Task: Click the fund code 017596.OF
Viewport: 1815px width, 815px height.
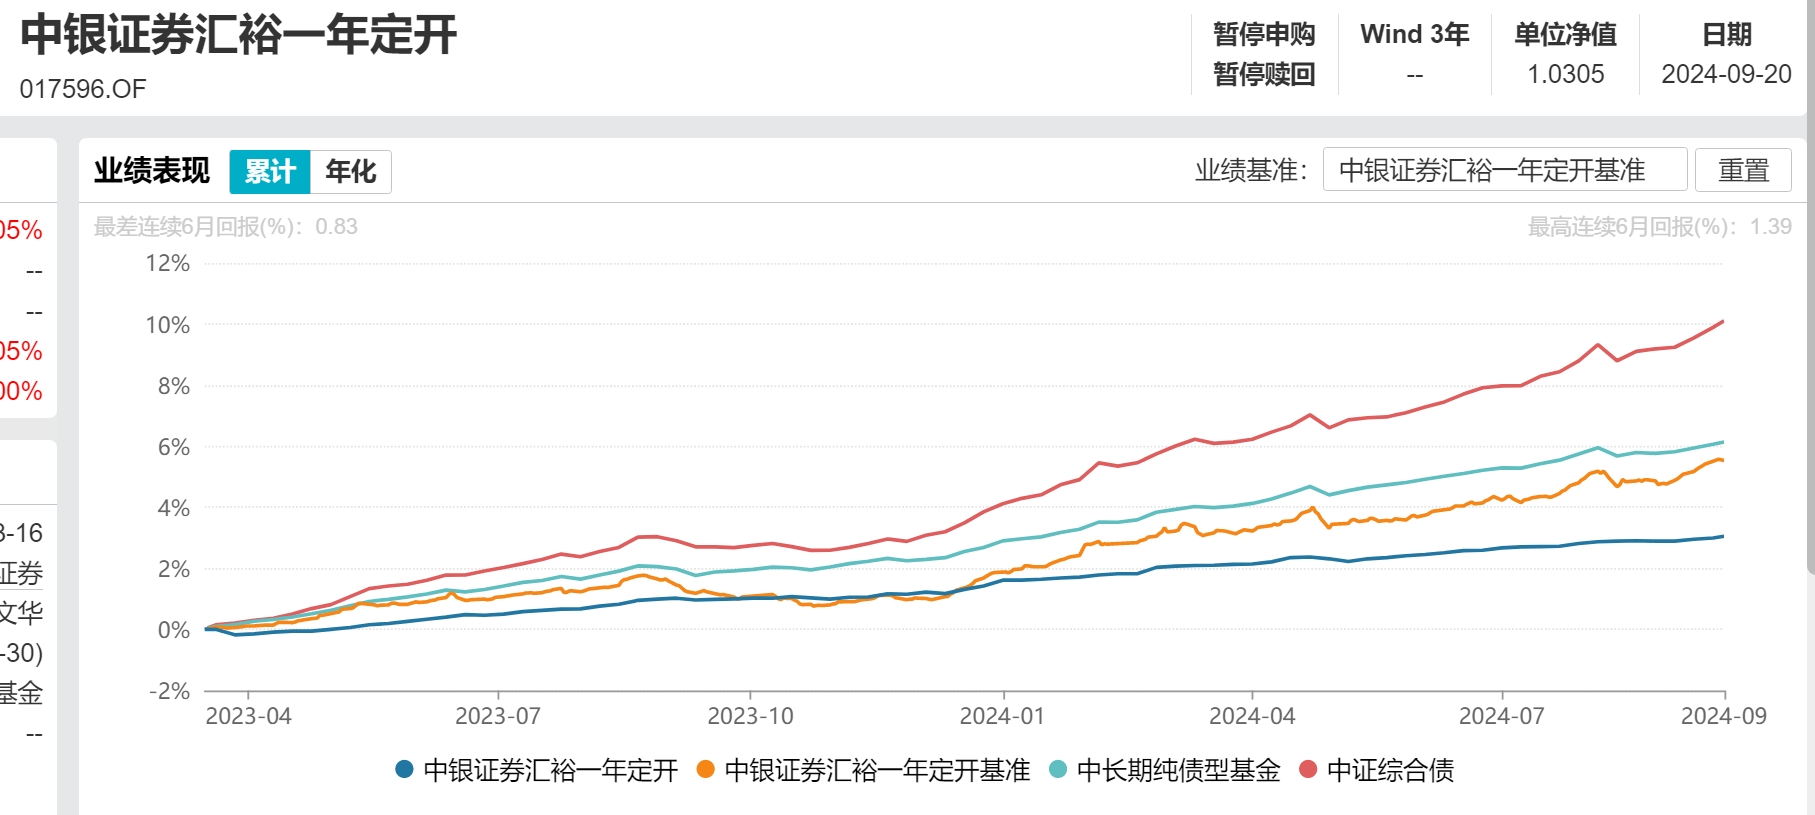Action: click(x=82, y=88)
